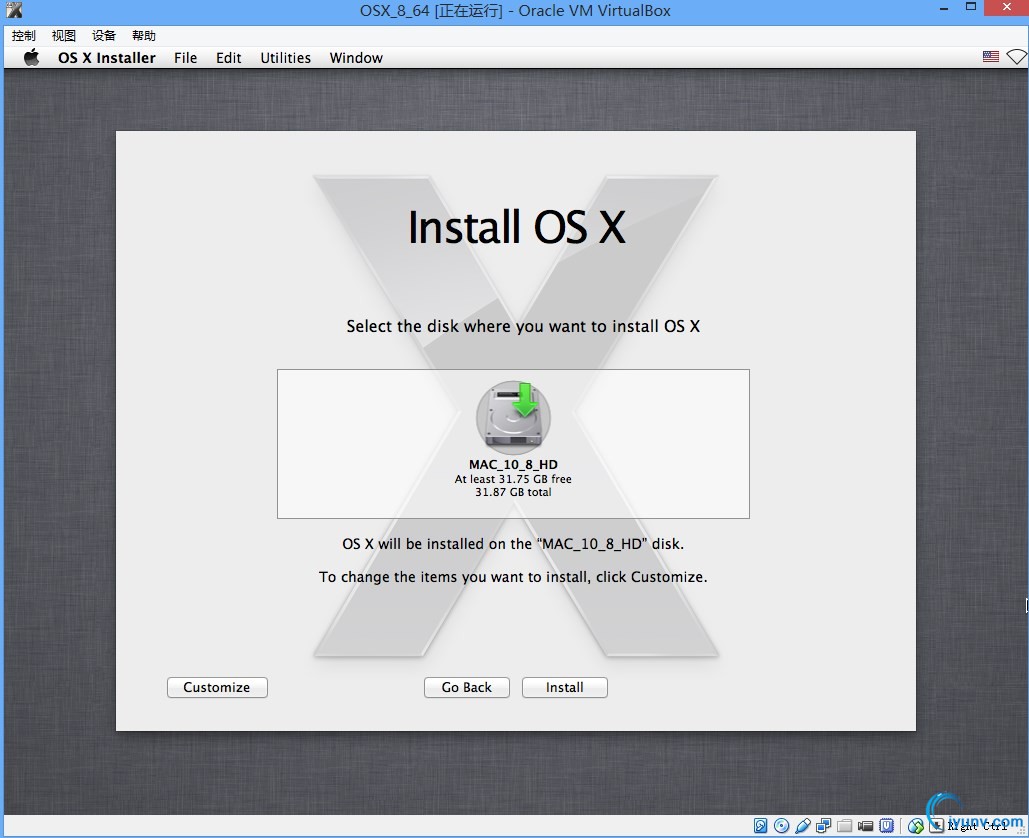Click the Go Back button
The width and height of the screenshot is (1029, 838).
[467, 687]
